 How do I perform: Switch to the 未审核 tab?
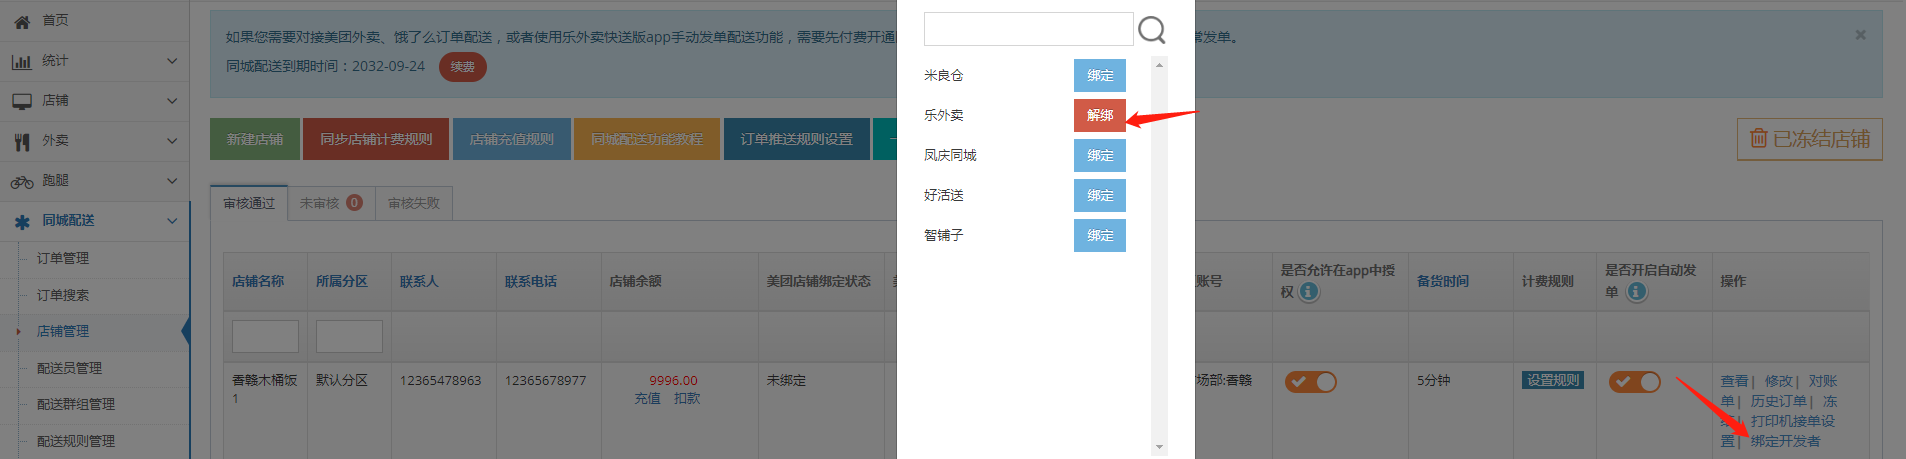330,203
